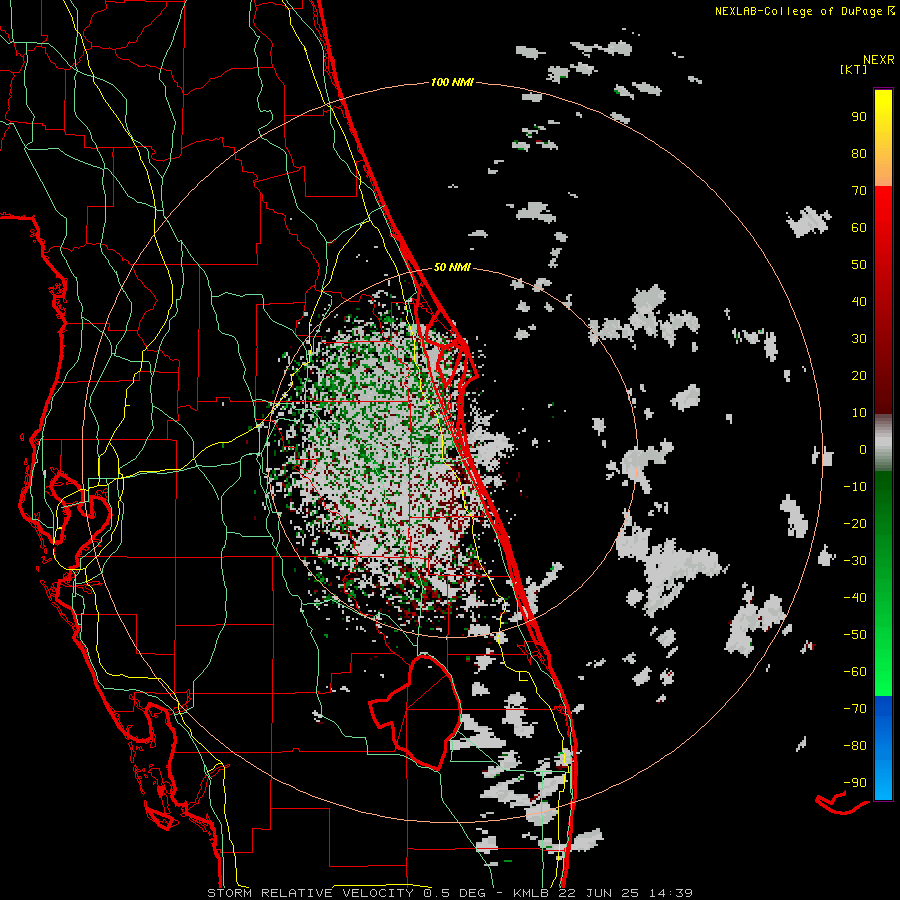The height and width of the screenshot is (900, 900).
Task: Click the -50 scale value
Action: (855, 635)
